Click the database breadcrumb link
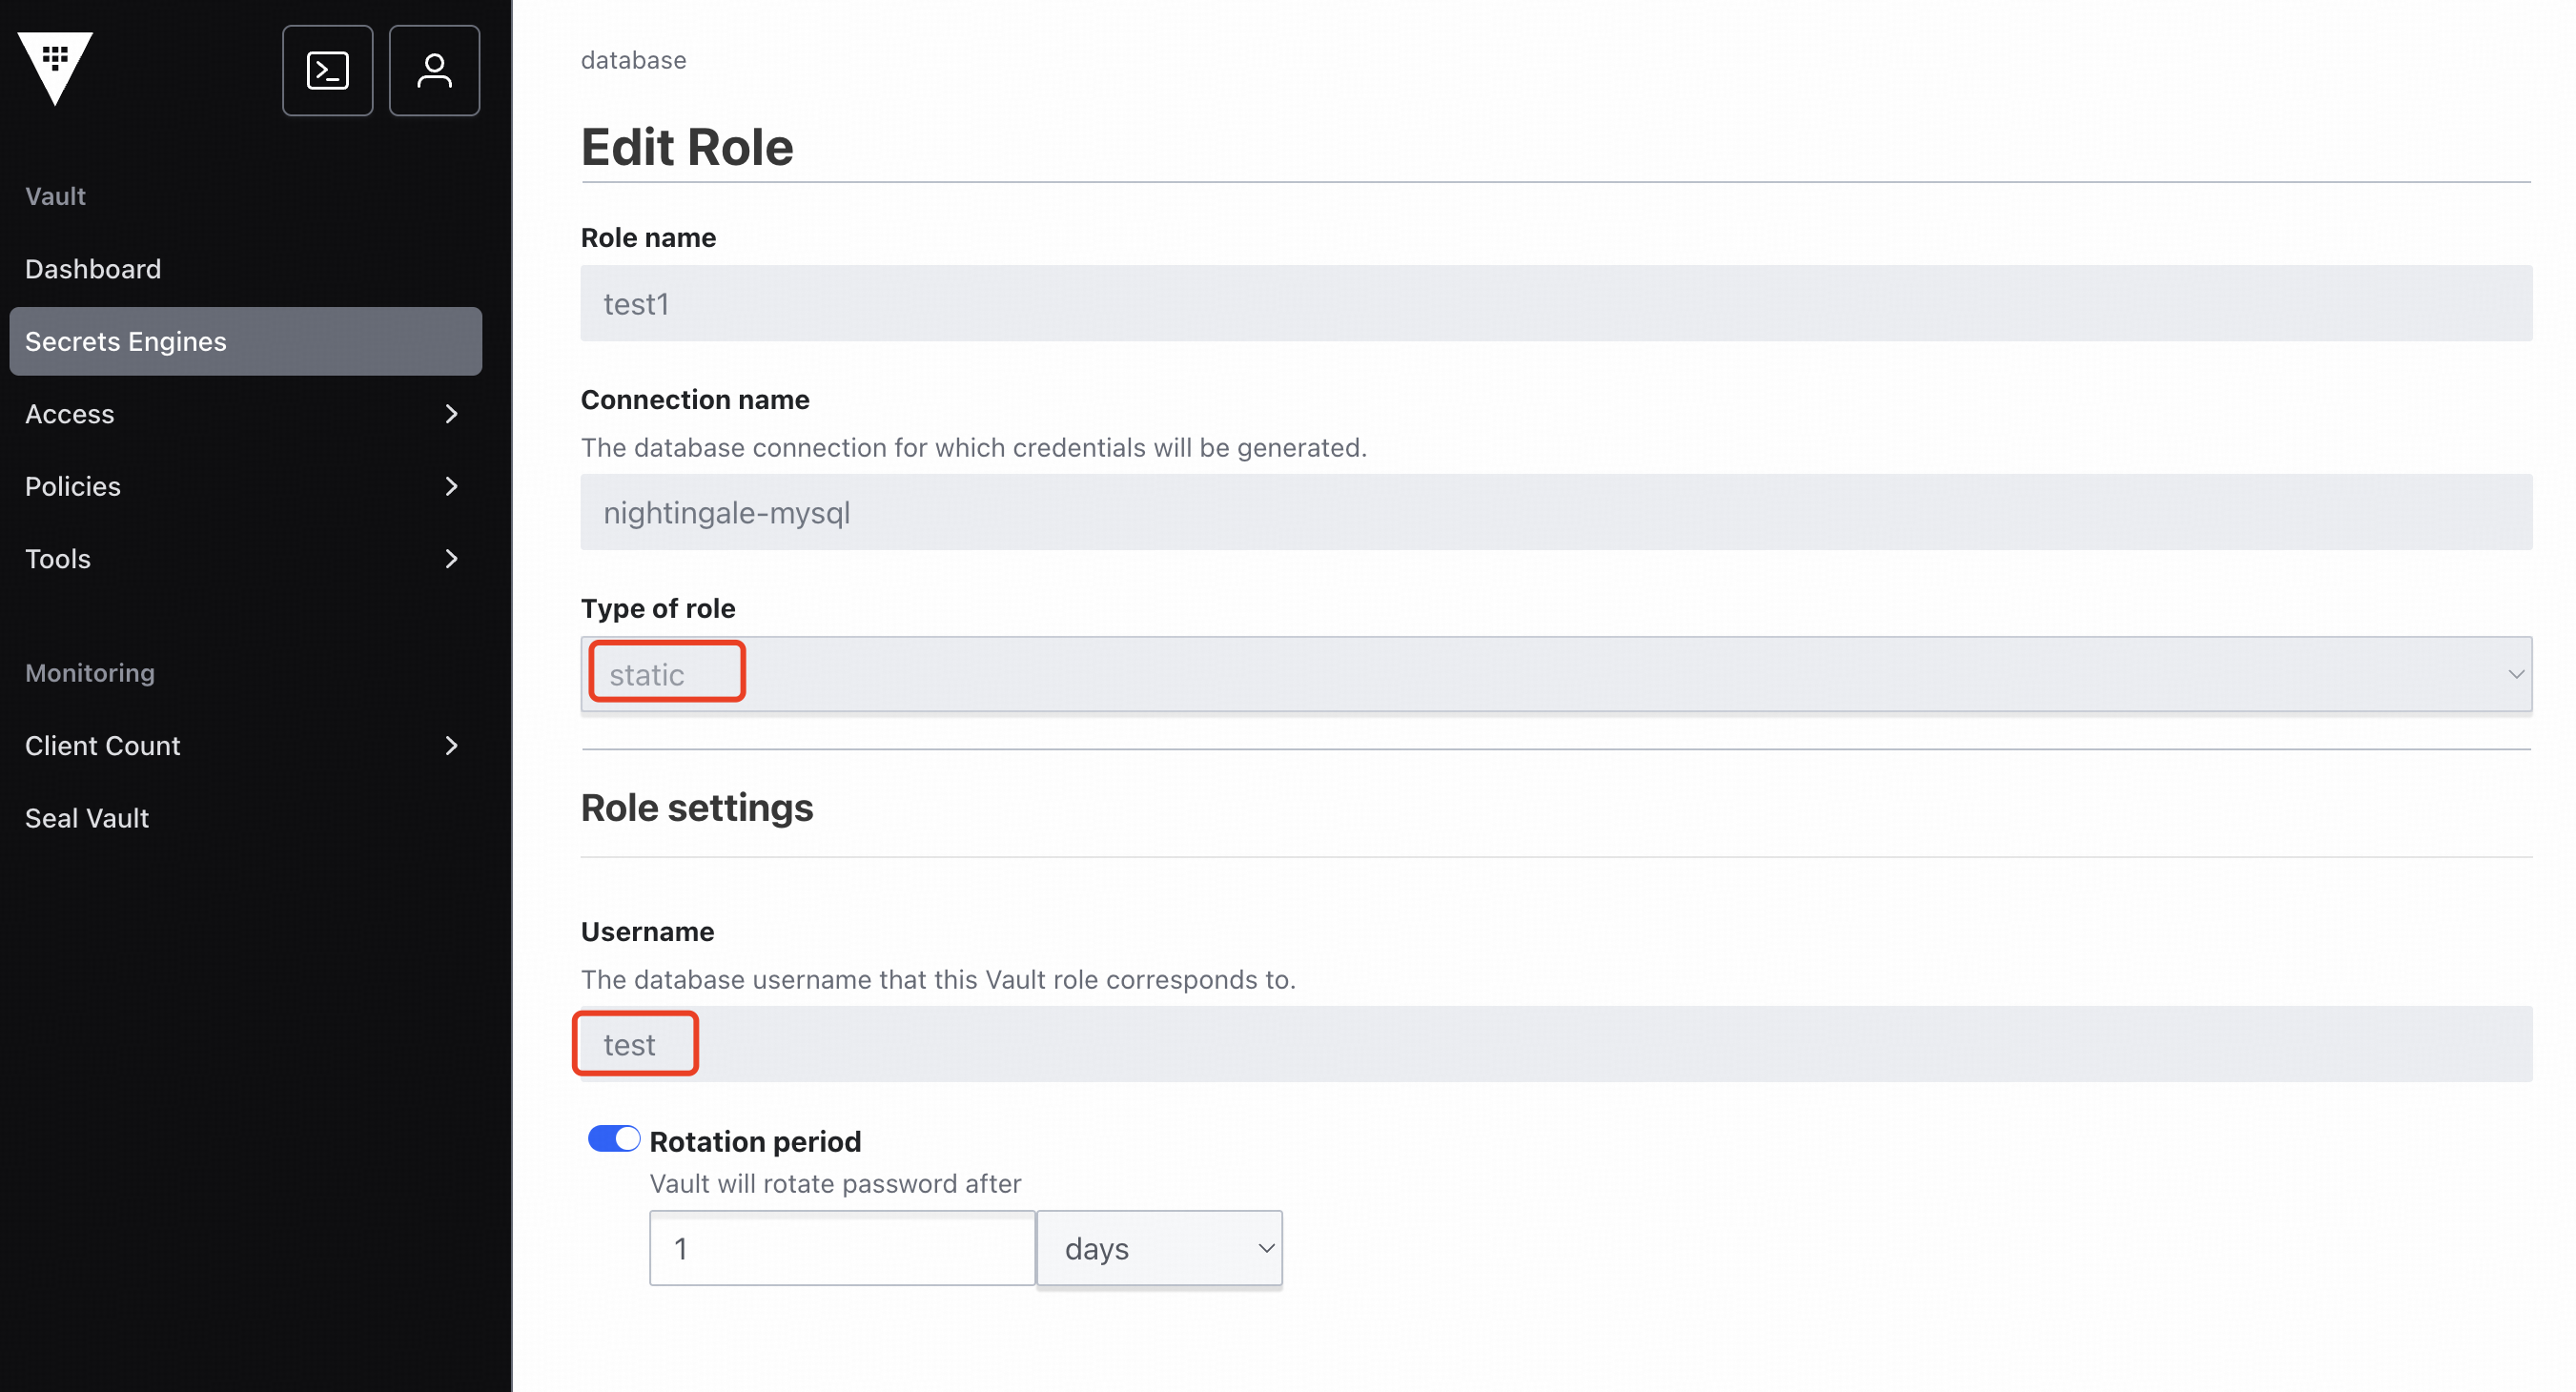 [633, 60]
